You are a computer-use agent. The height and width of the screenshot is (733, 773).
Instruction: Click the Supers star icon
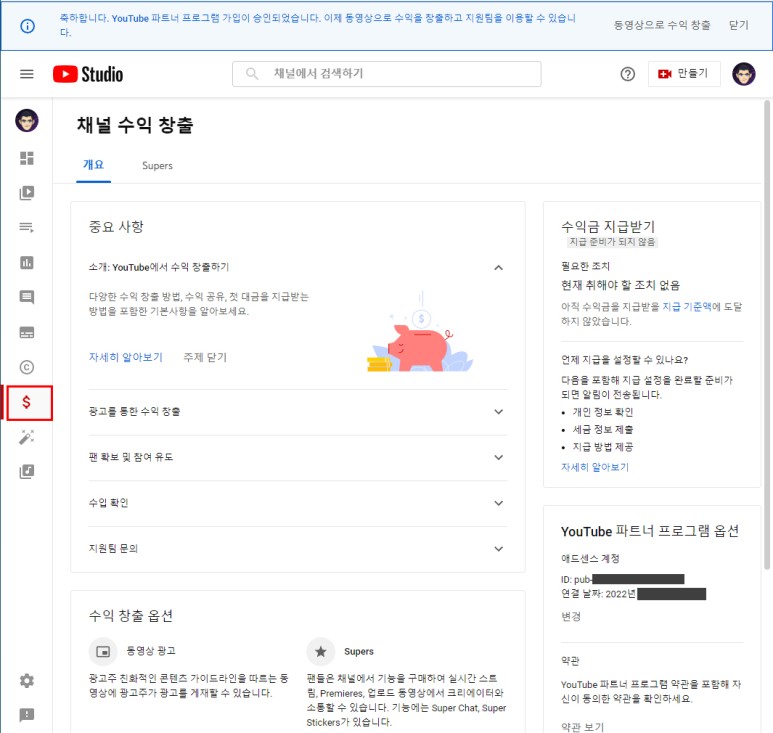pyautogui.click(x=321, y=652)
